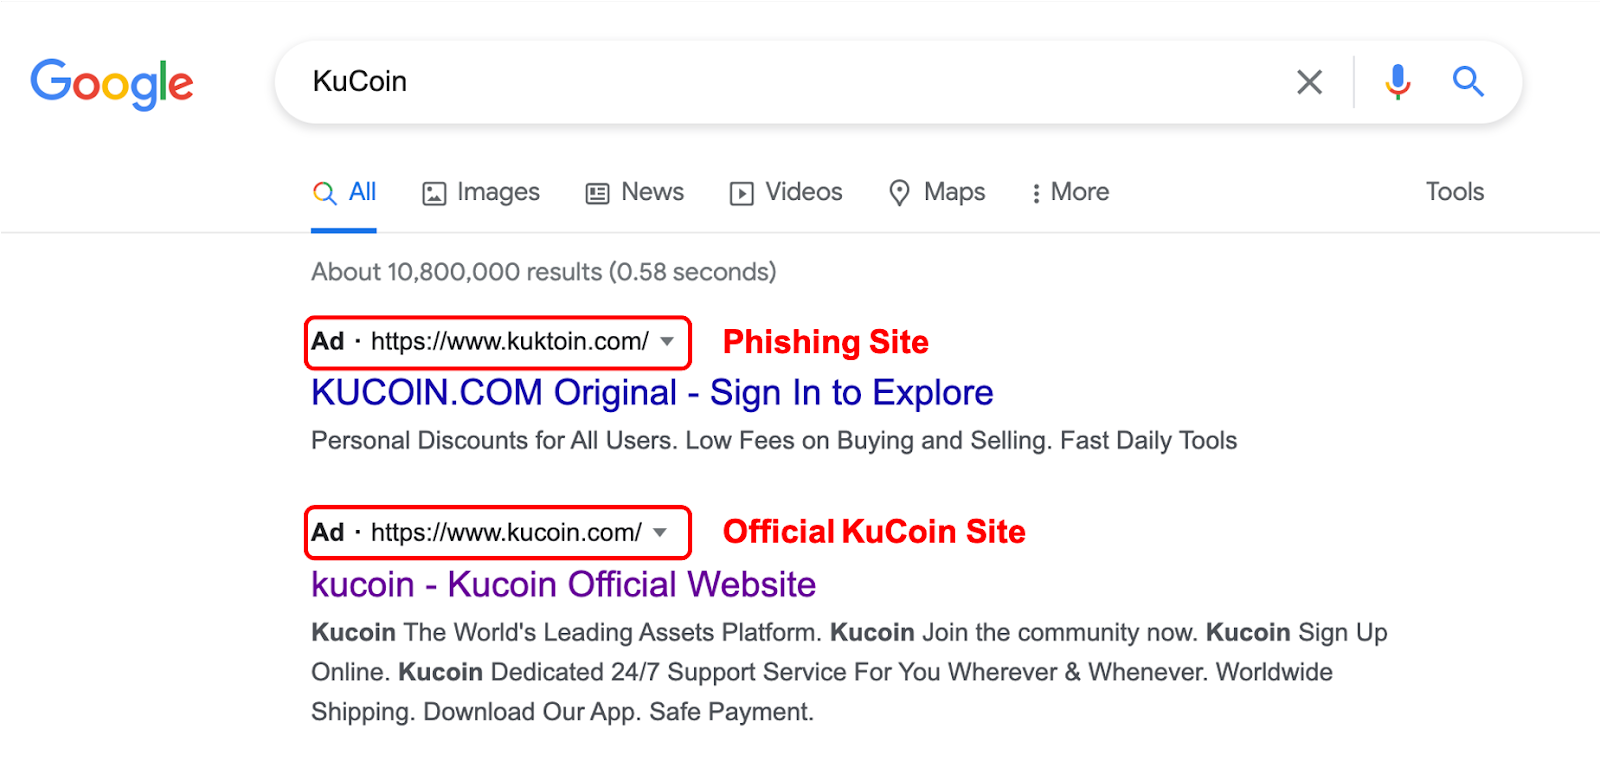Click the blue search magnifier icon
1600x768 pixels.
(x=1467, y=82)
